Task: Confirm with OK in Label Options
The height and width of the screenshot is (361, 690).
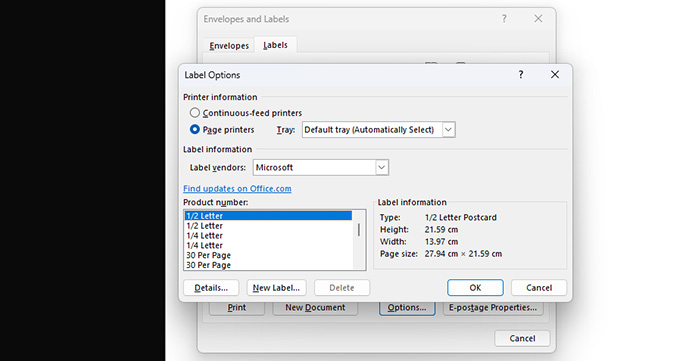Action: (475, 288)
